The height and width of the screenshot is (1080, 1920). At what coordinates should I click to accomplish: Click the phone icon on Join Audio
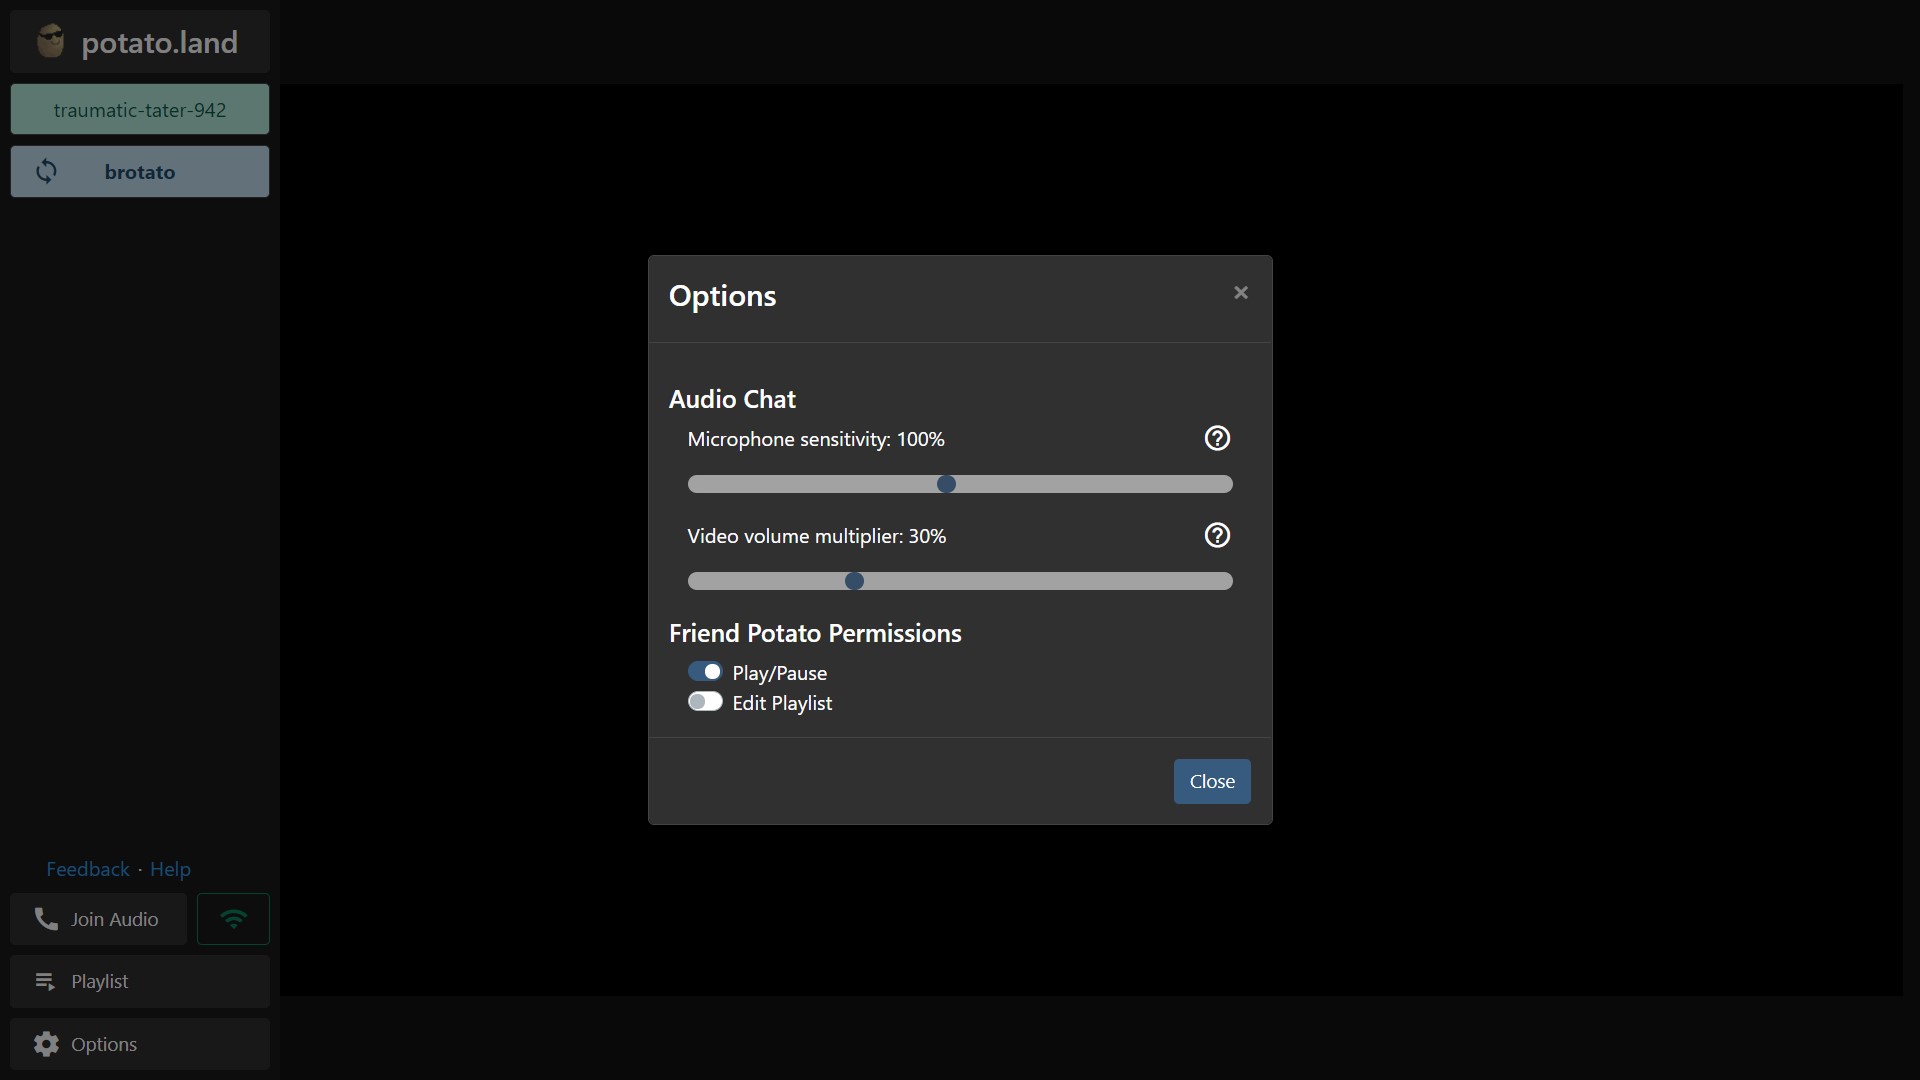pyautogui.click(x=46, y=919)
